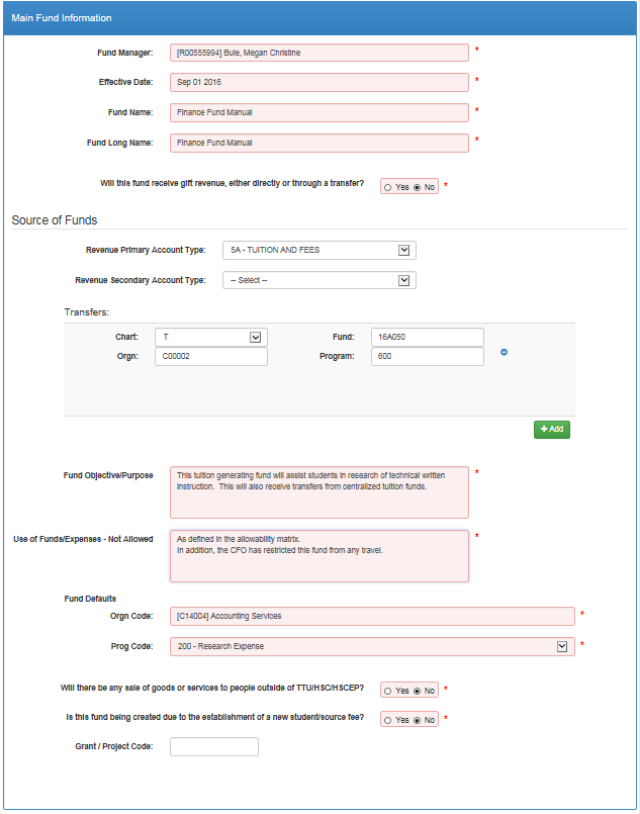Click the Fund Defaults label
This screenshot has width=640, height=814.
pyautogui.click(x=90, y=599)
